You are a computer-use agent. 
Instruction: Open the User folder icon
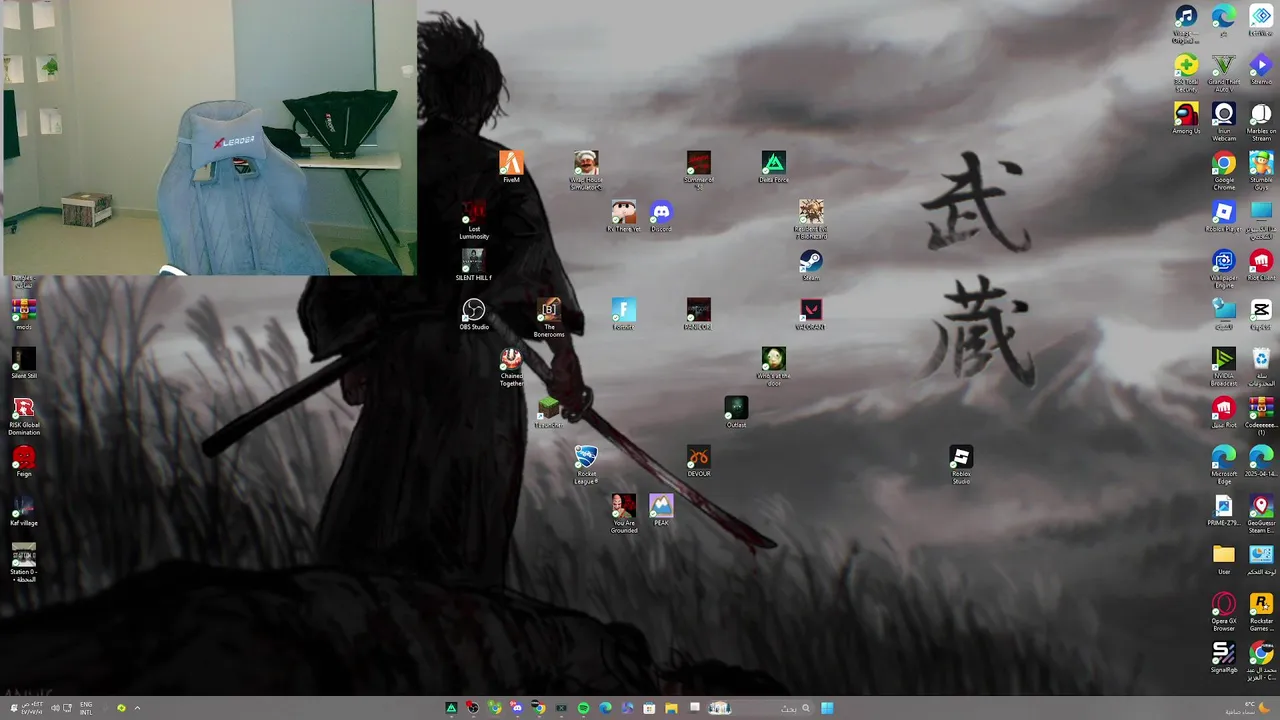pyautogui.click(x=1224, y=559)
